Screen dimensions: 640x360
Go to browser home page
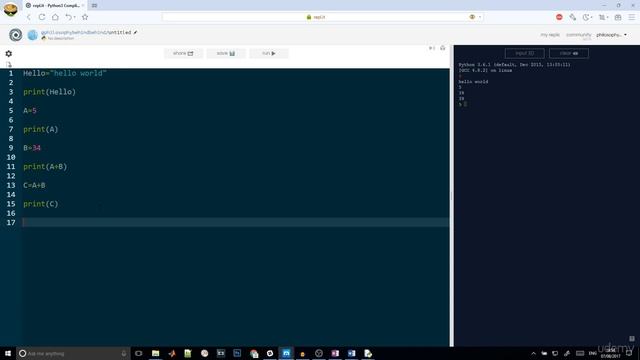tap(55, 17)
